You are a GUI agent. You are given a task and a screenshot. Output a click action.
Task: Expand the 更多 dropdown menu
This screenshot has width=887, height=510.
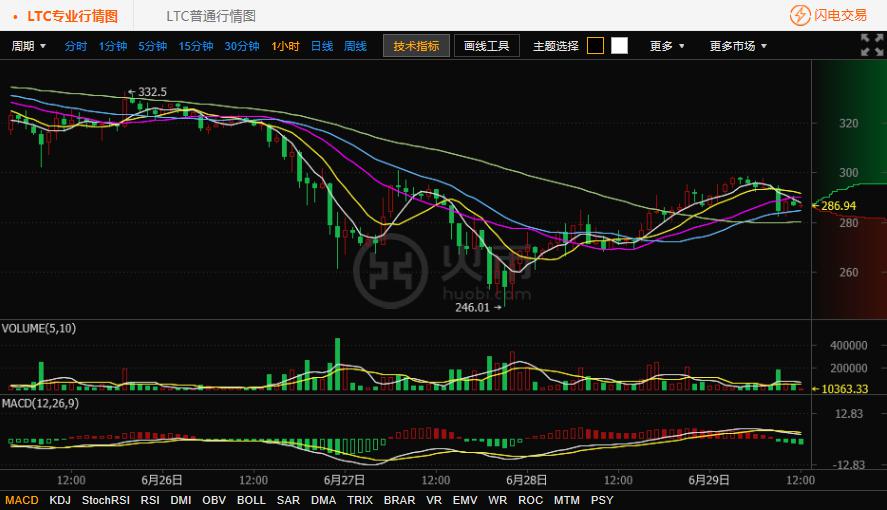pos(667,46)
